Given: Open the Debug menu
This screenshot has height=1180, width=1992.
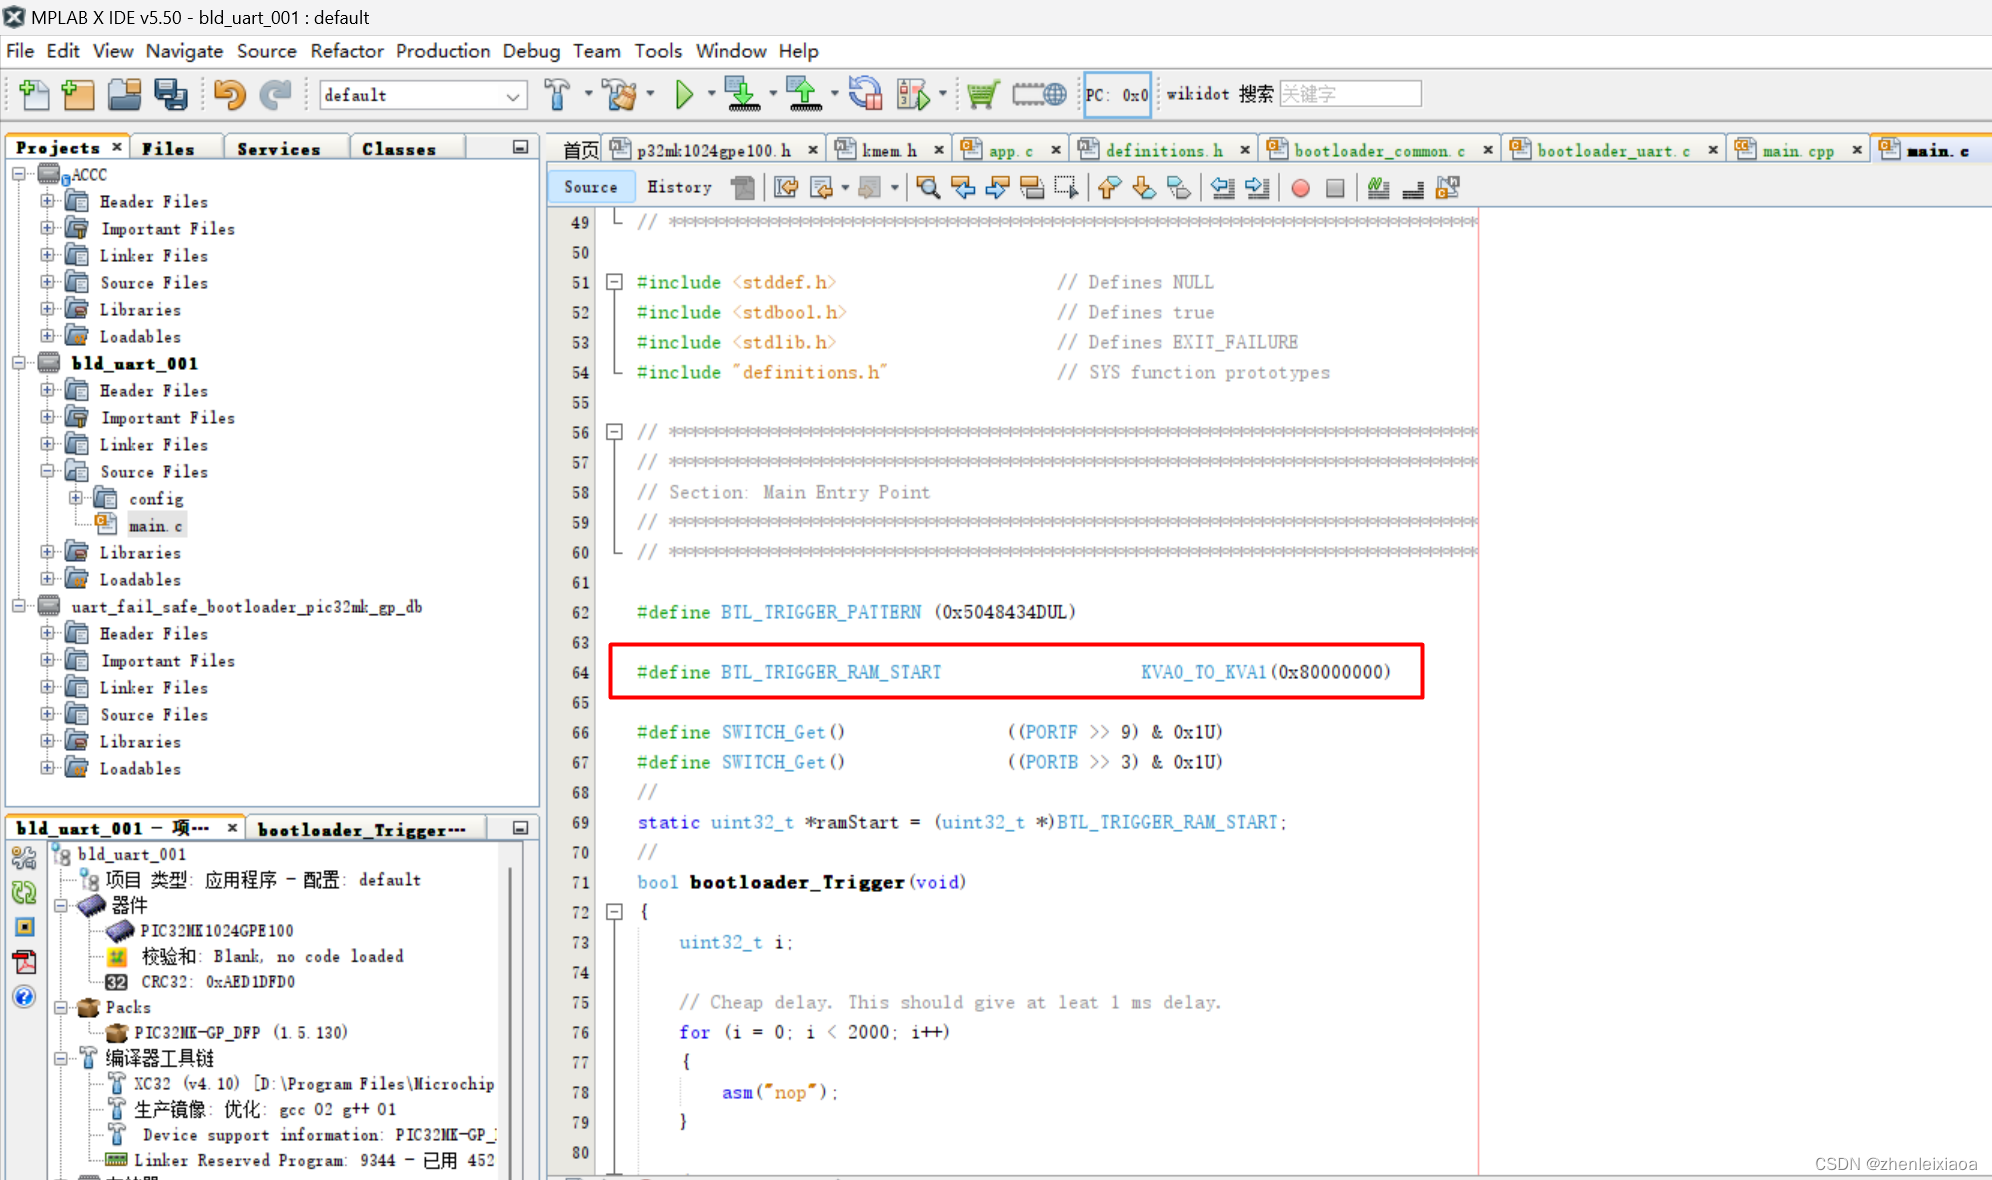Looking at the screenshot, I should pos(531,51).
